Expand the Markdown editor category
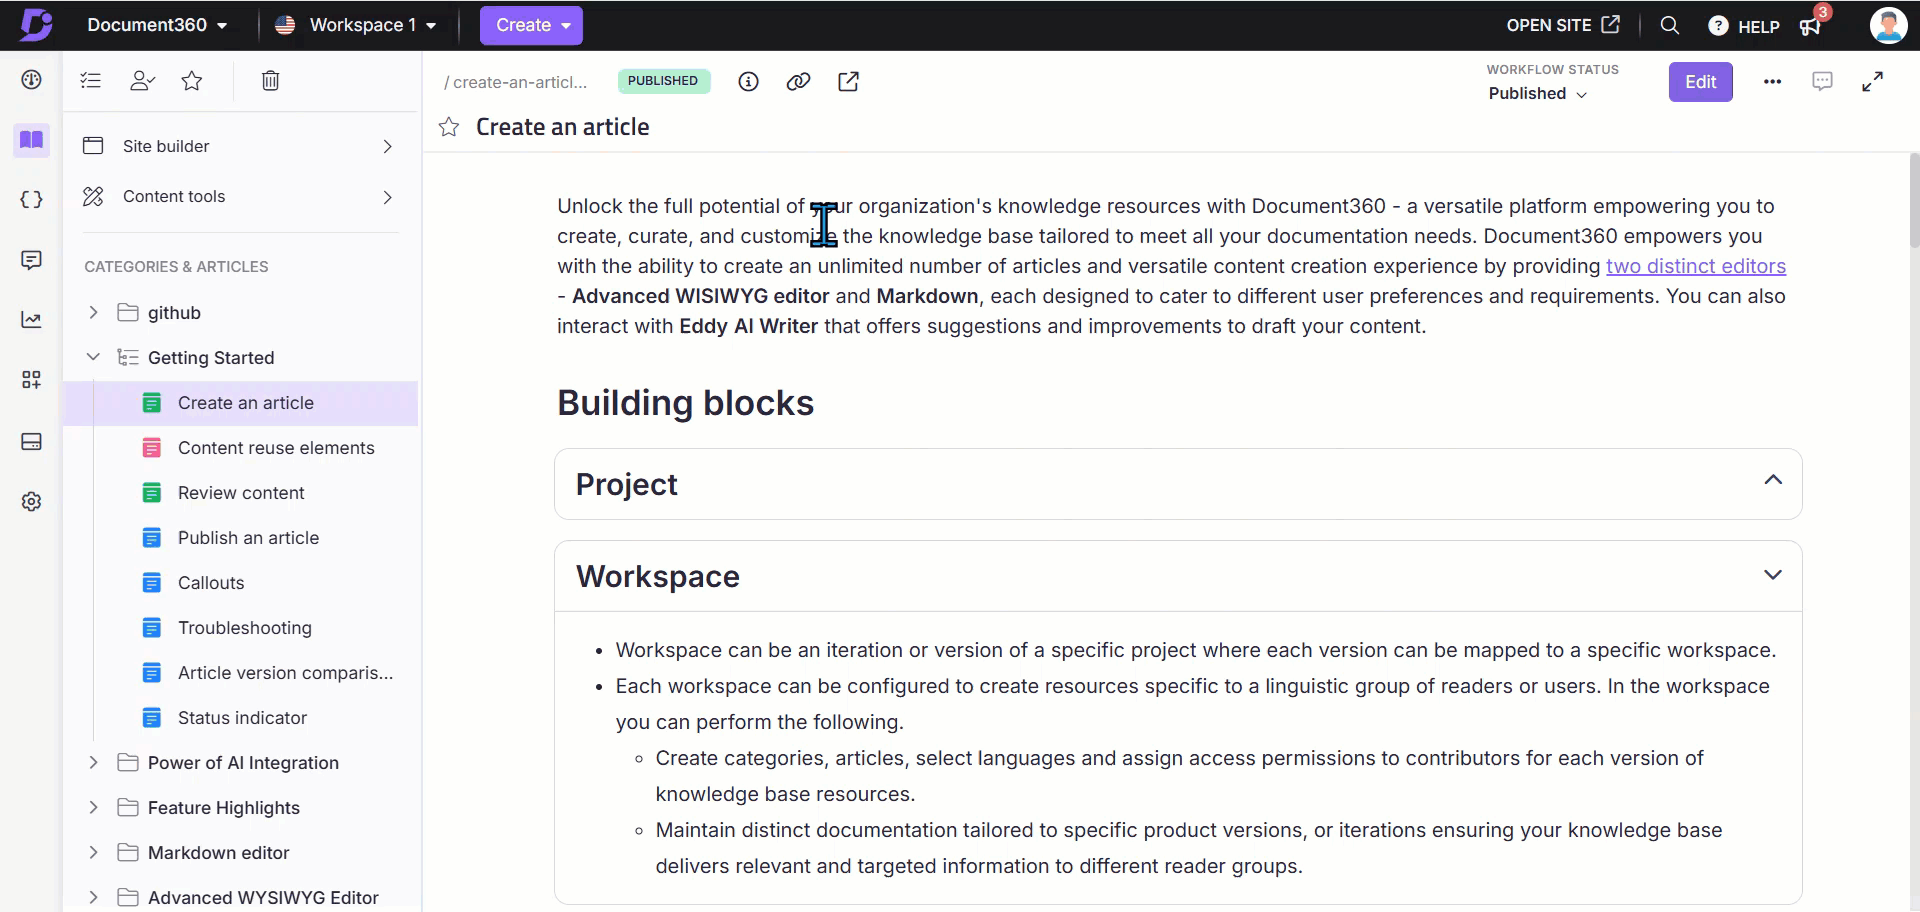Image resolution: width=1920 pixels, height=912 pixels. click(93, 852)
